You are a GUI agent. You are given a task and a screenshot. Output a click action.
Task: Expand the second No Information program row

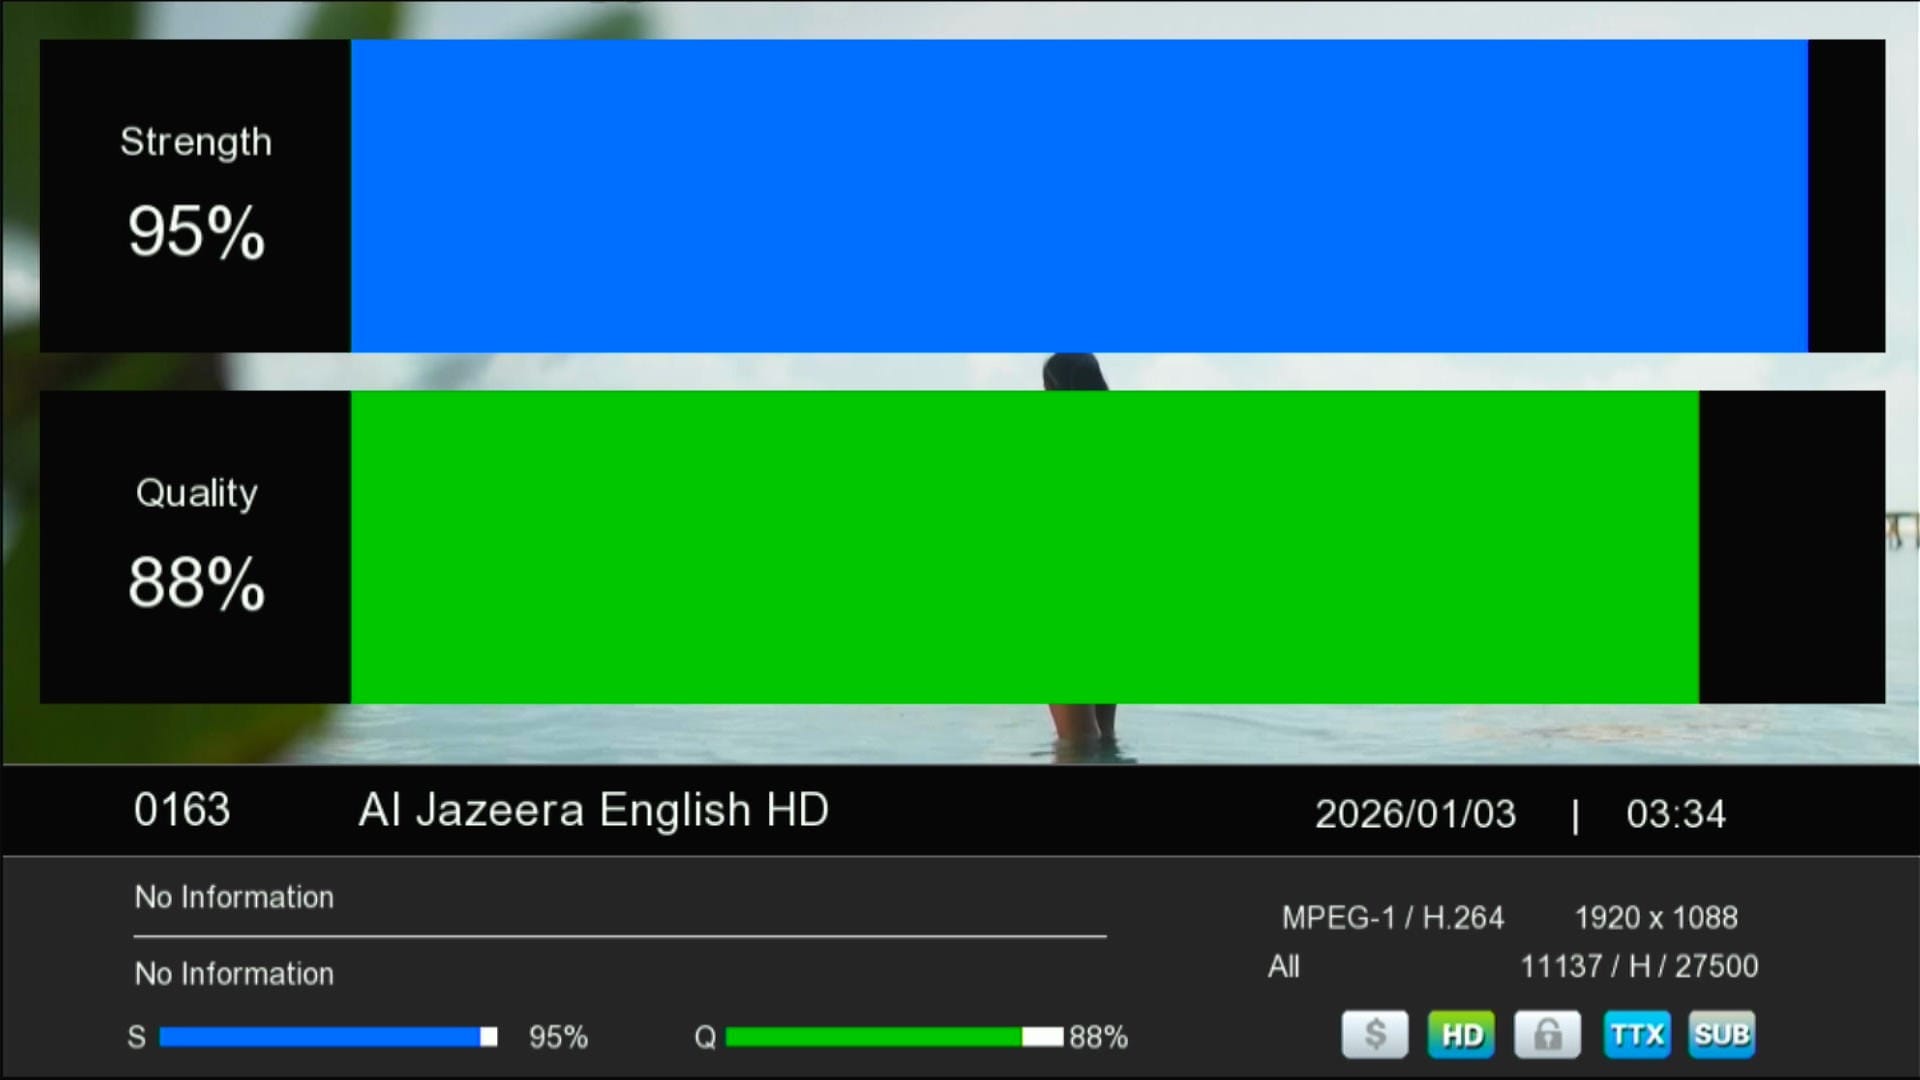[233, 973]
